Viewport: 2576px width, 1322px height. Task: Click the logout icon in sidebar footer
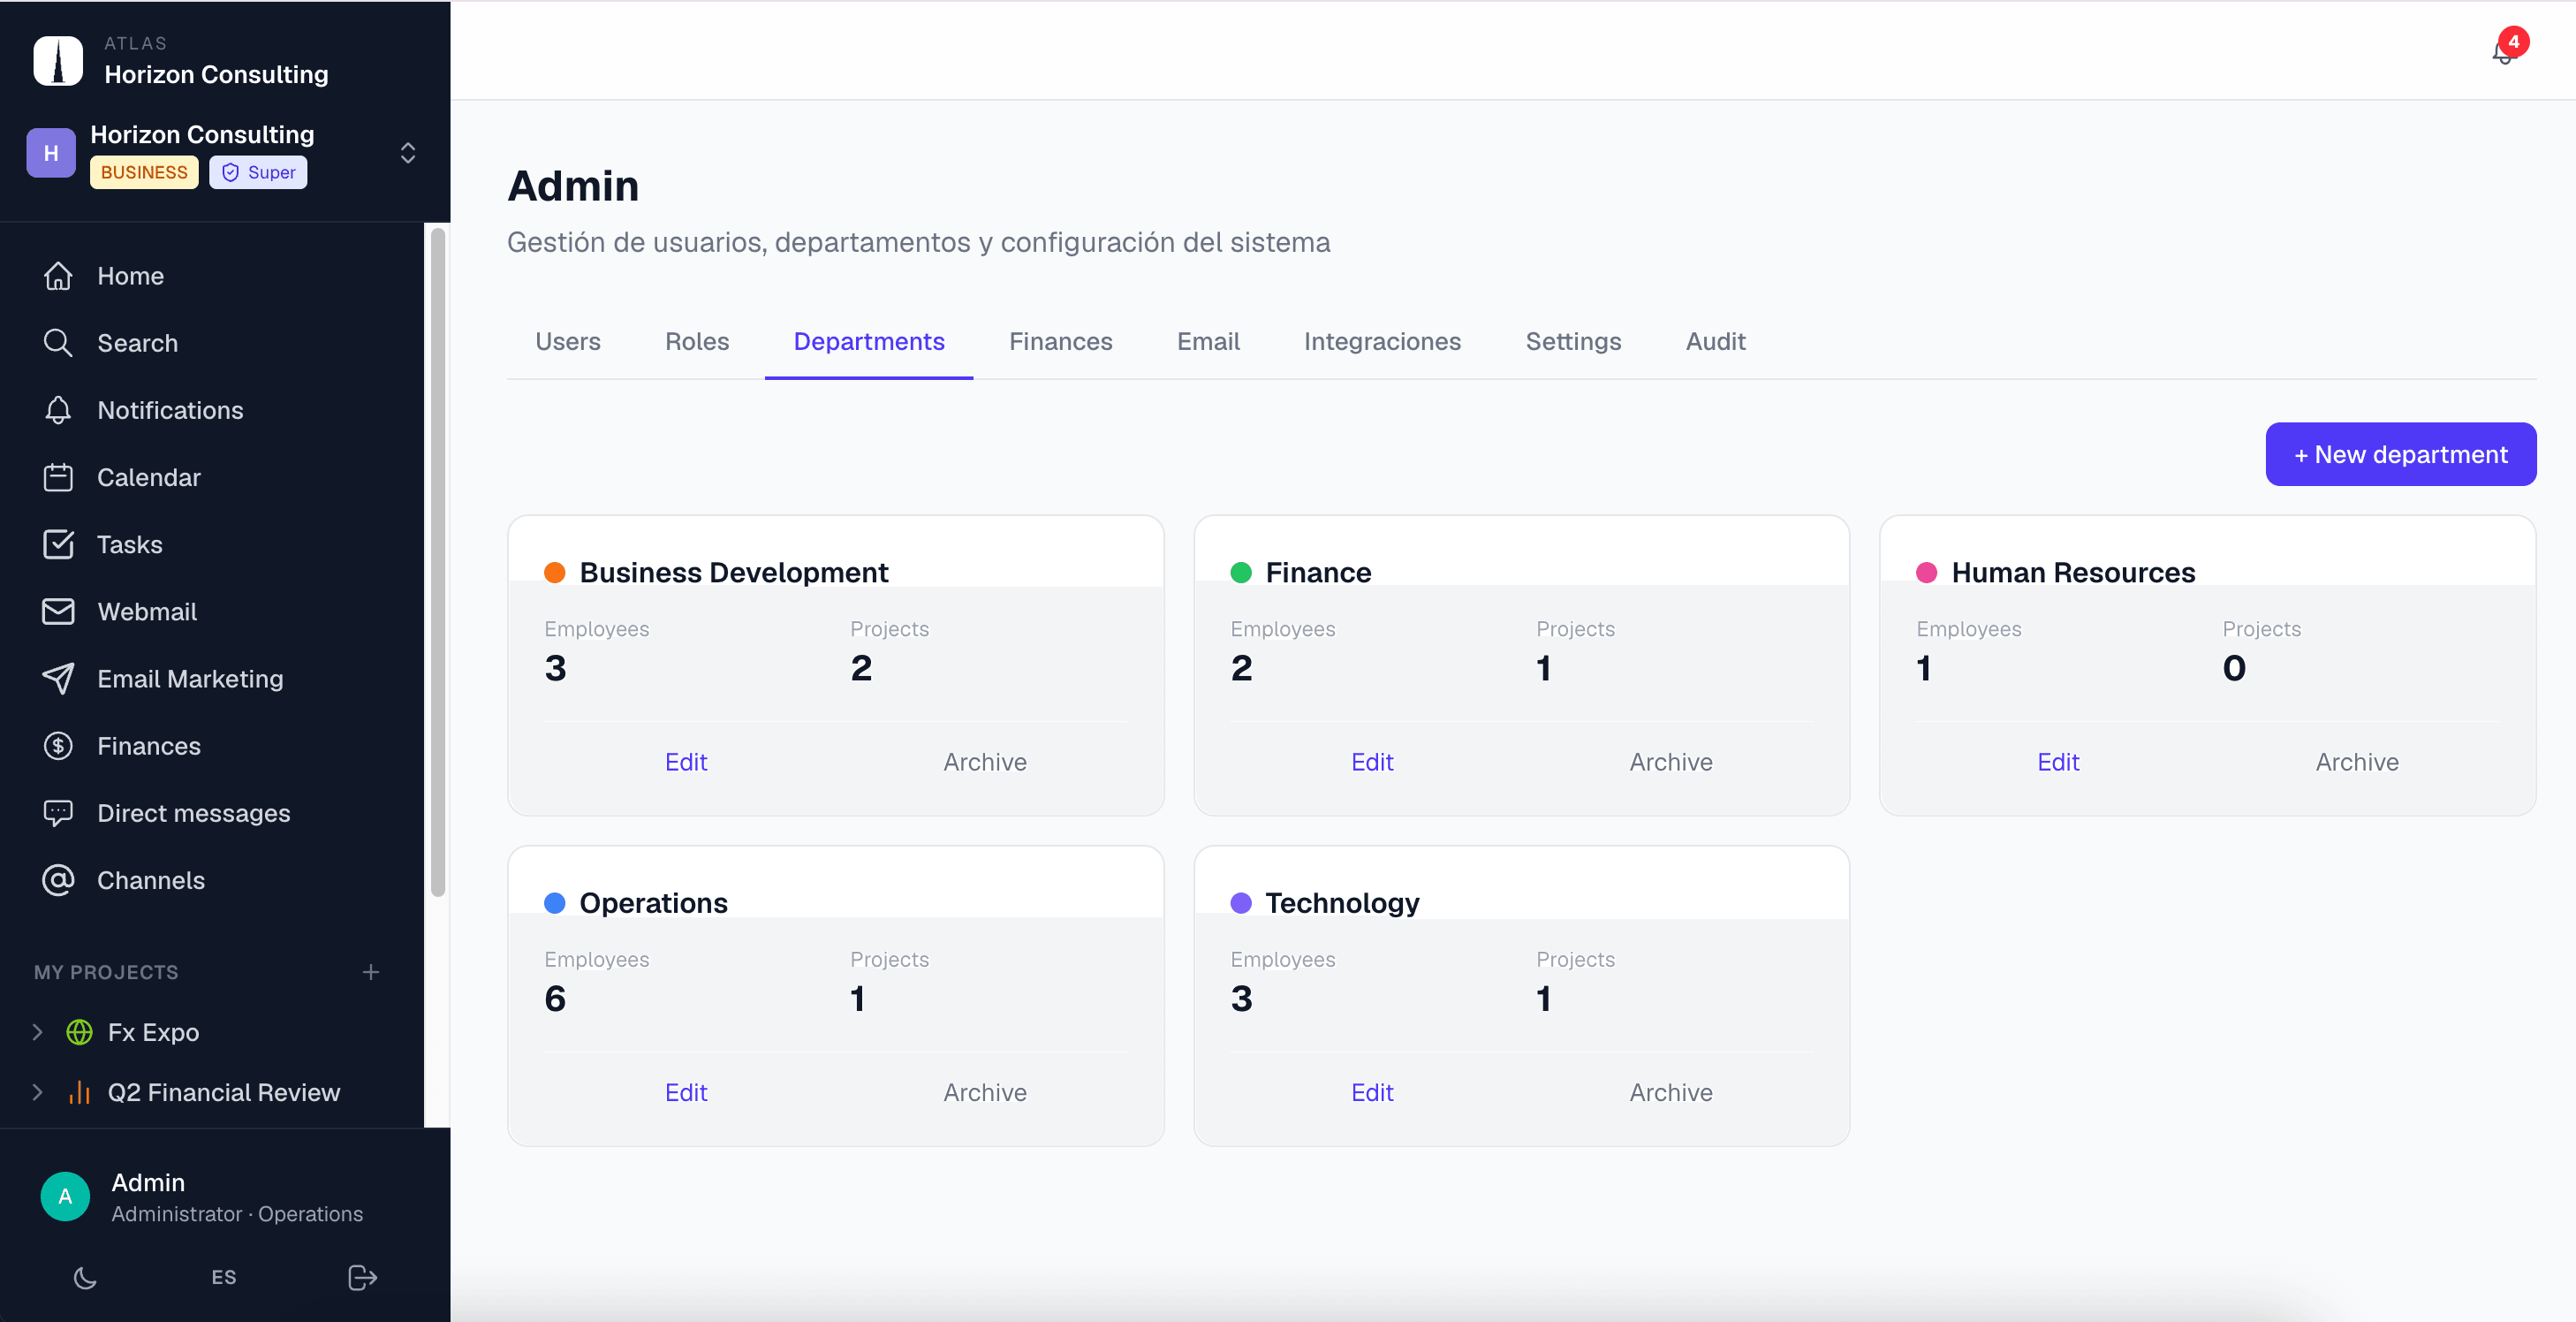pyautogui.click(x=362, y=1277)
